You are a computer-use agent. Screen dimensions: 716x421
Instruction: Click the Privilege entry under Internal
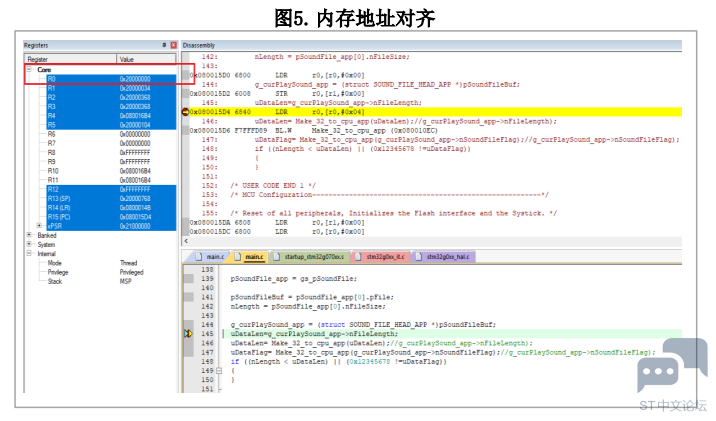58,272
